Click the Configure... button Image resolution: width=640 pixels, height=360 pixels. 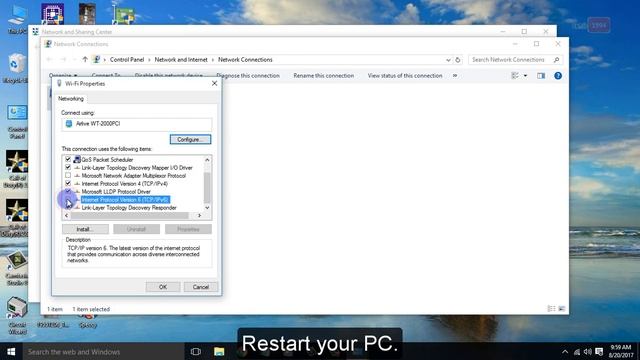(x=190, y=140)
